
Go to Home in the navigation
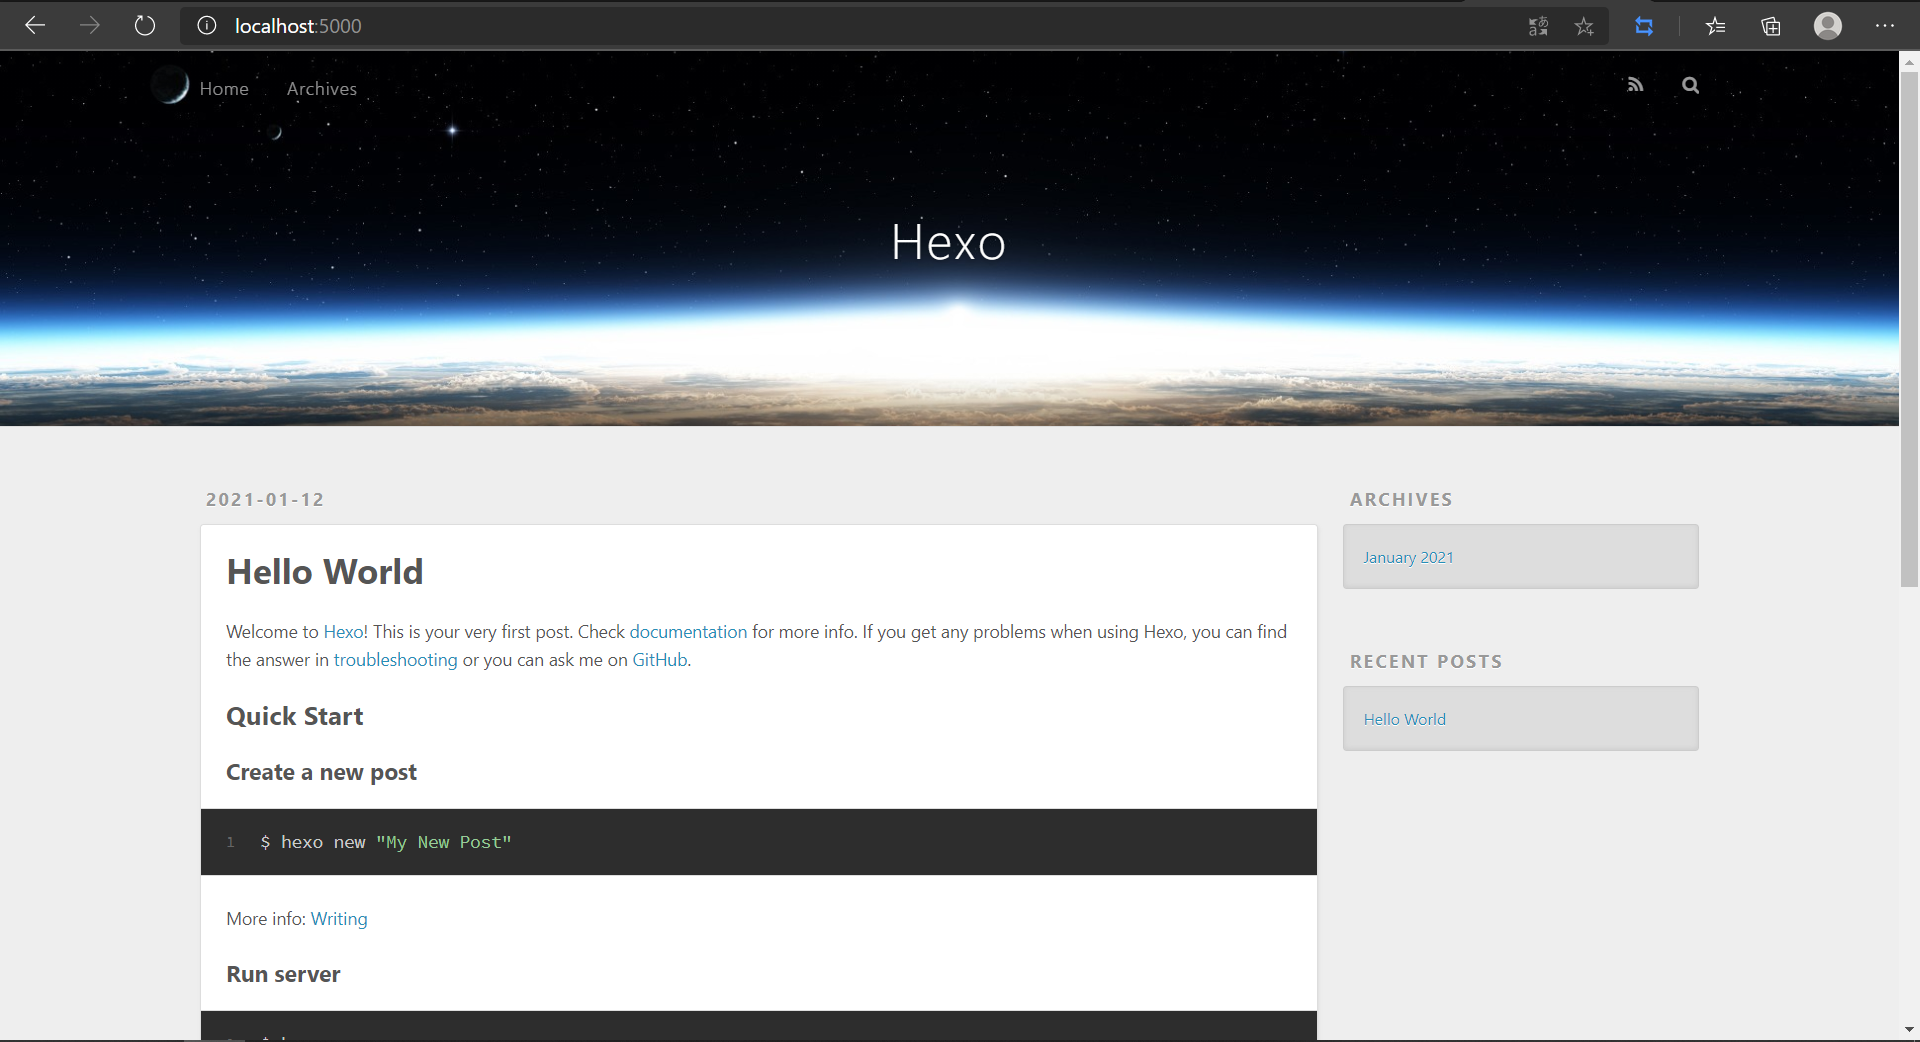pyautogui.click(x=224, y=89)
